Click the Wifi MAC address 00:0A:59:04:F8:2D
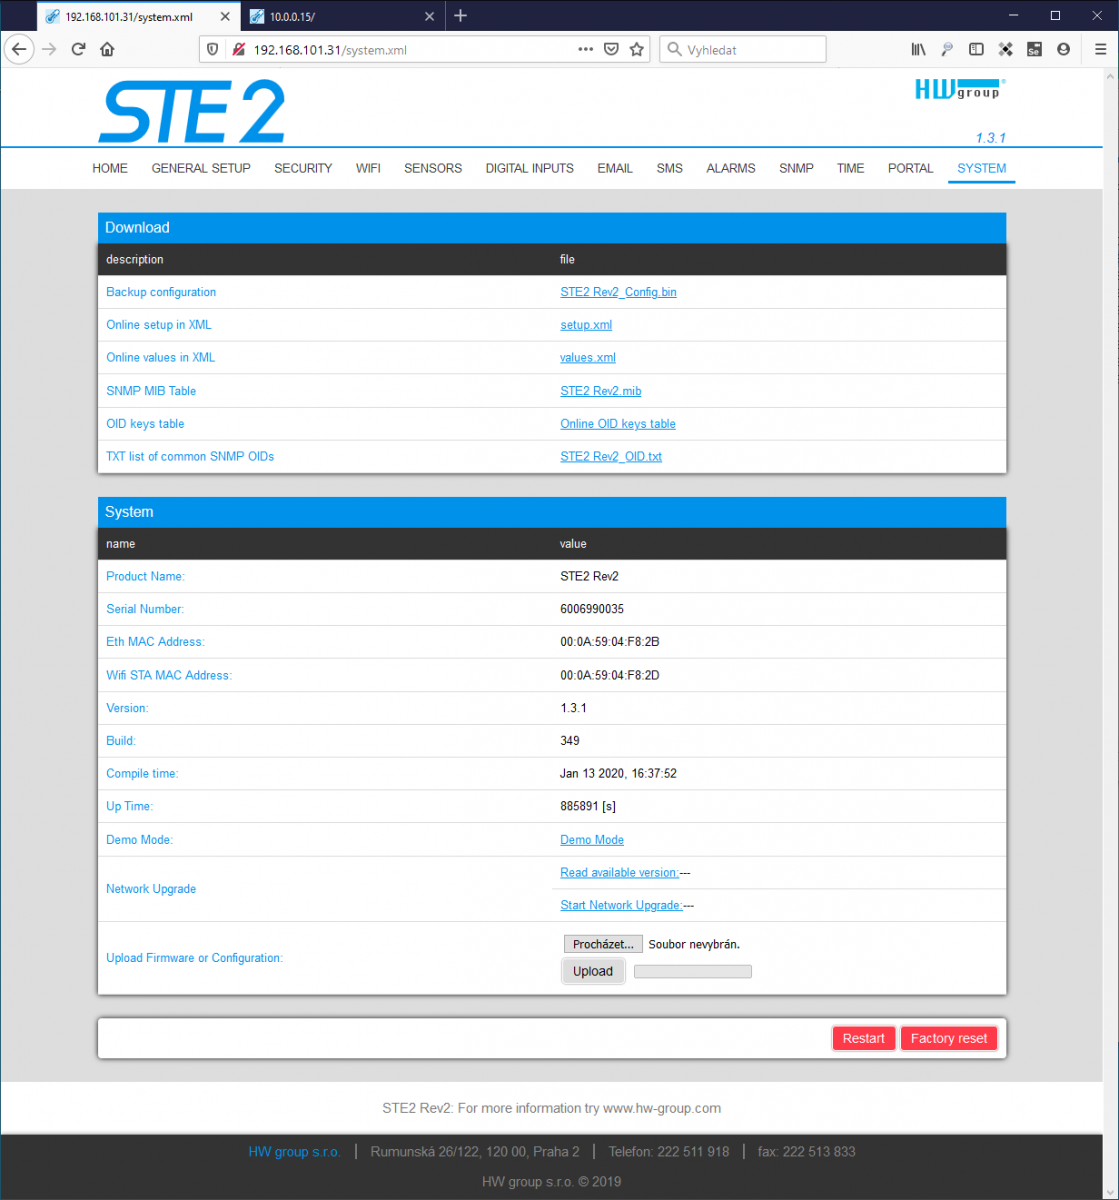 (x=610, y=675)
